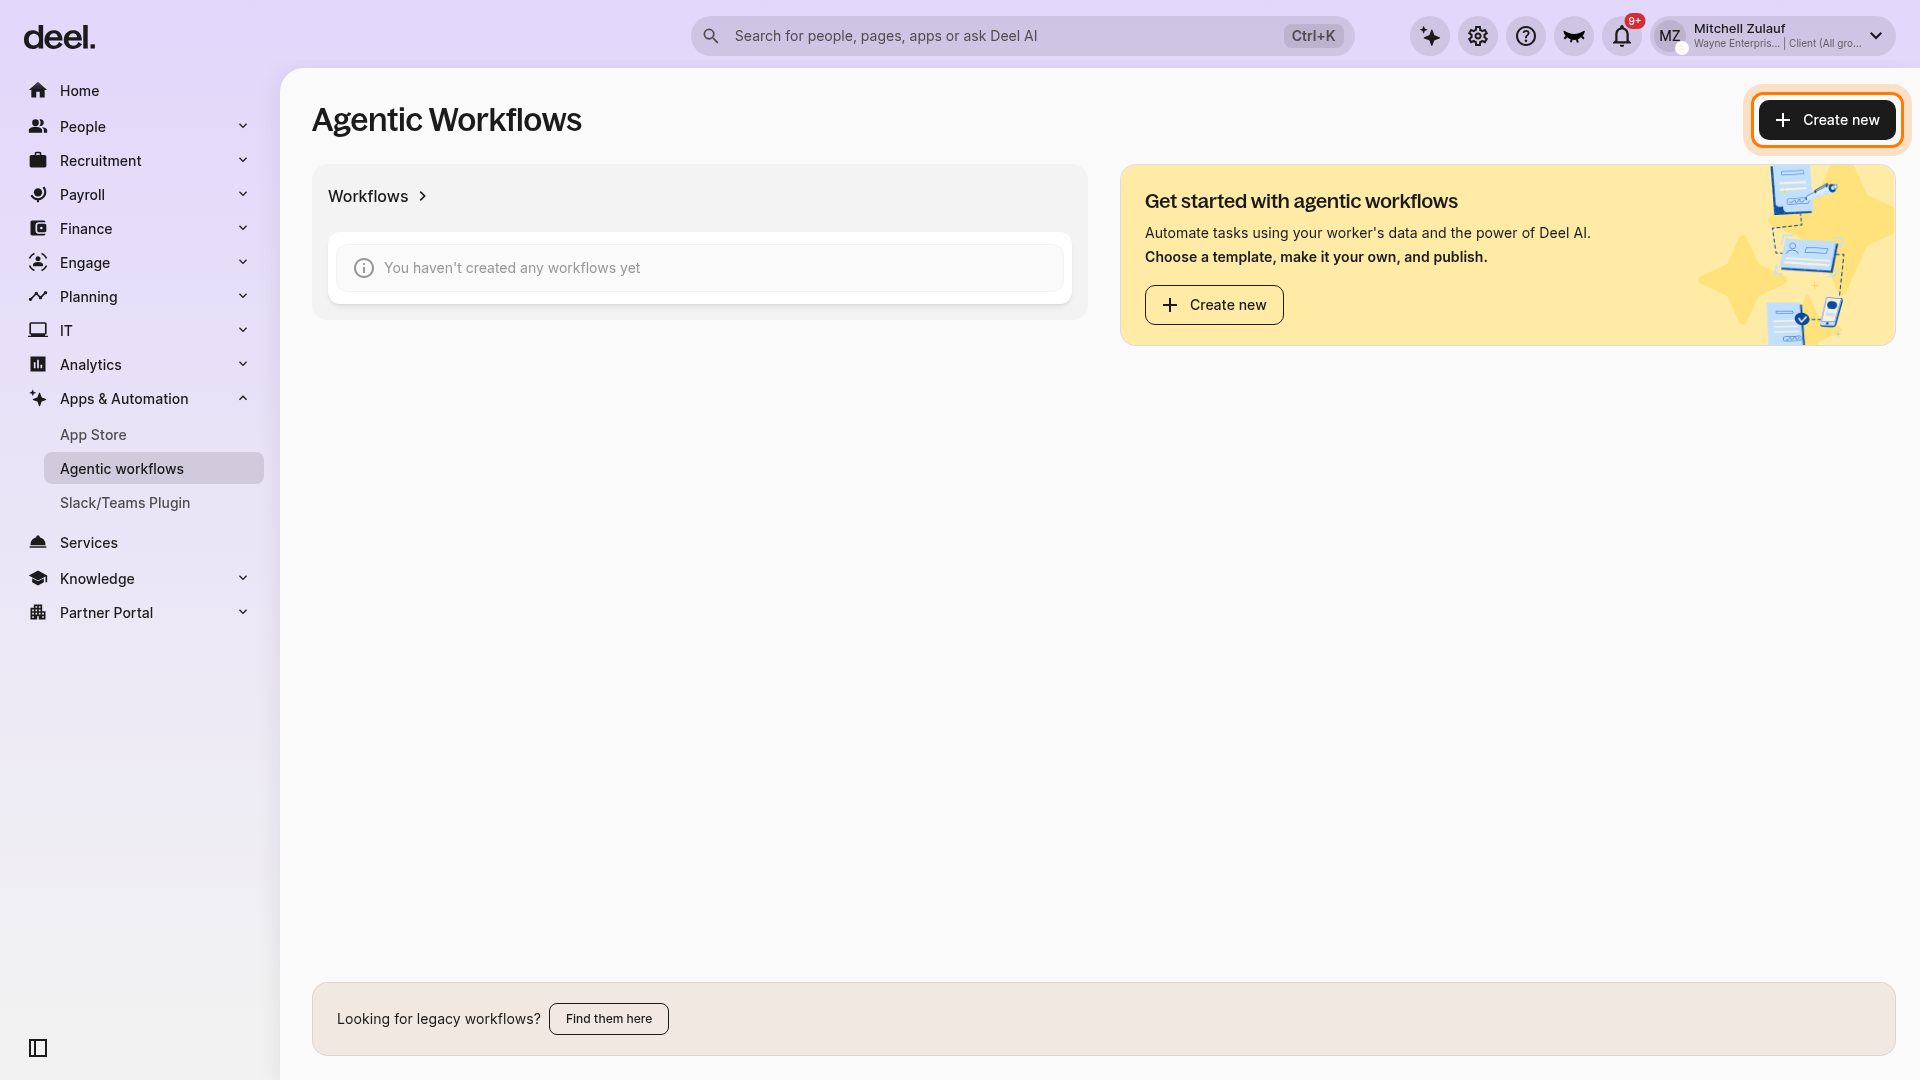The height and width of the screenshot is (1080, 1920).
Task: Click the black Create new button
Action: point(1827,120)
